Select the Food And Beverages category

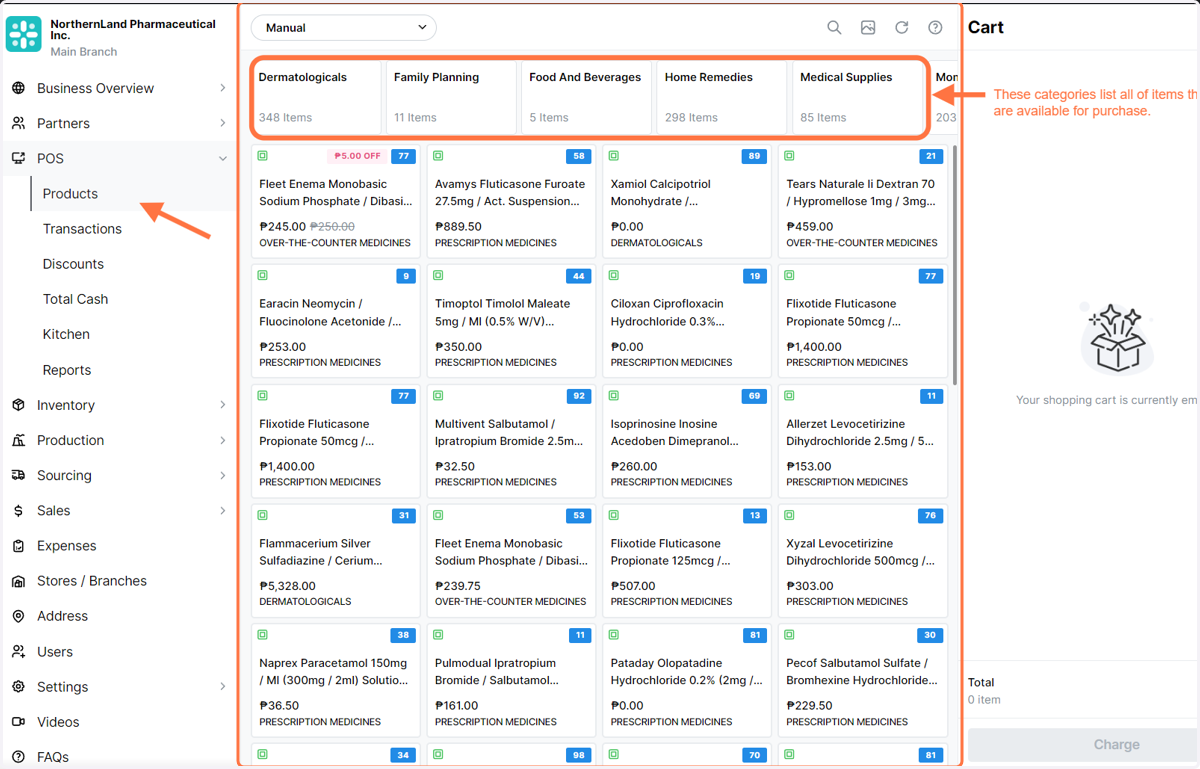tap(586, 97)
